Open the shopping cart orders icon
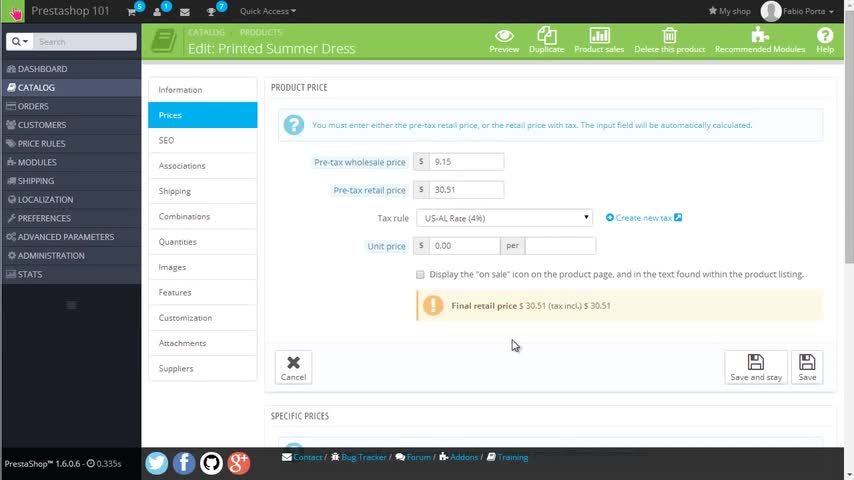The width and height of the screenshot is (854, 480). pyautogui.click(x=131, y=11)
